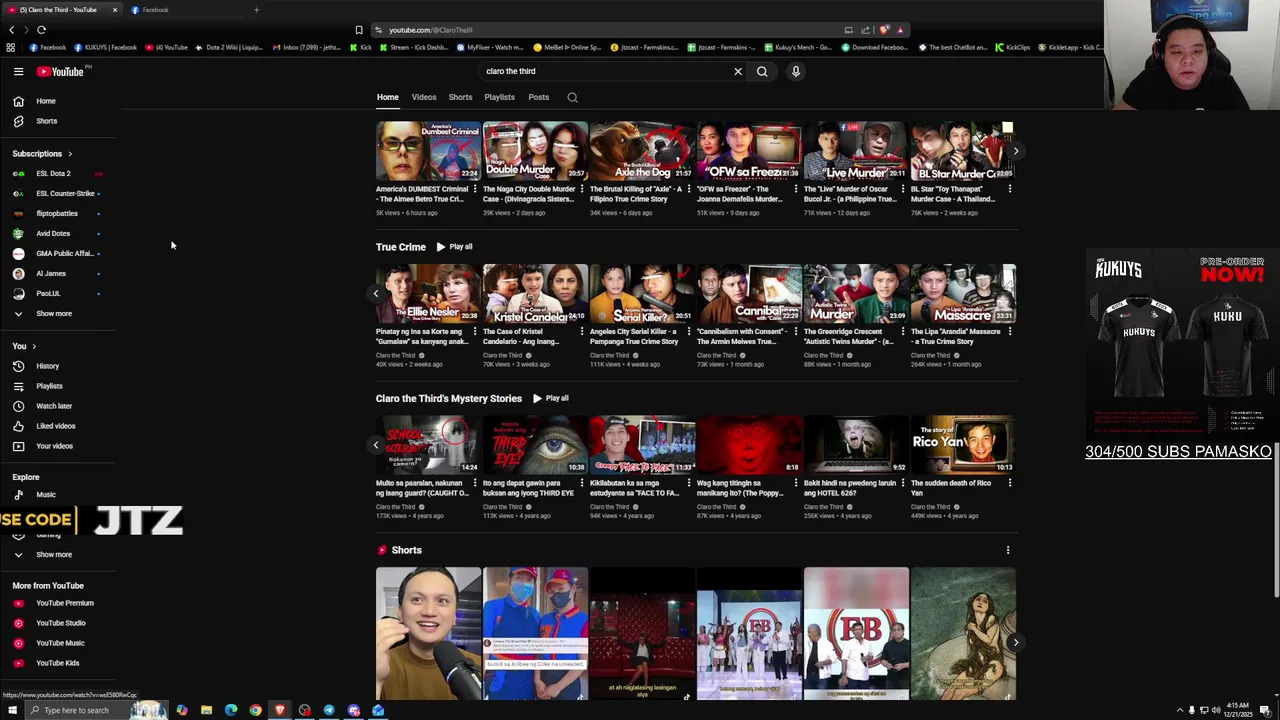Screen dimensions: 1280x720
Task: Switch to the Videos channel tab
Action: pyautogui.click(x=424, y=97)
